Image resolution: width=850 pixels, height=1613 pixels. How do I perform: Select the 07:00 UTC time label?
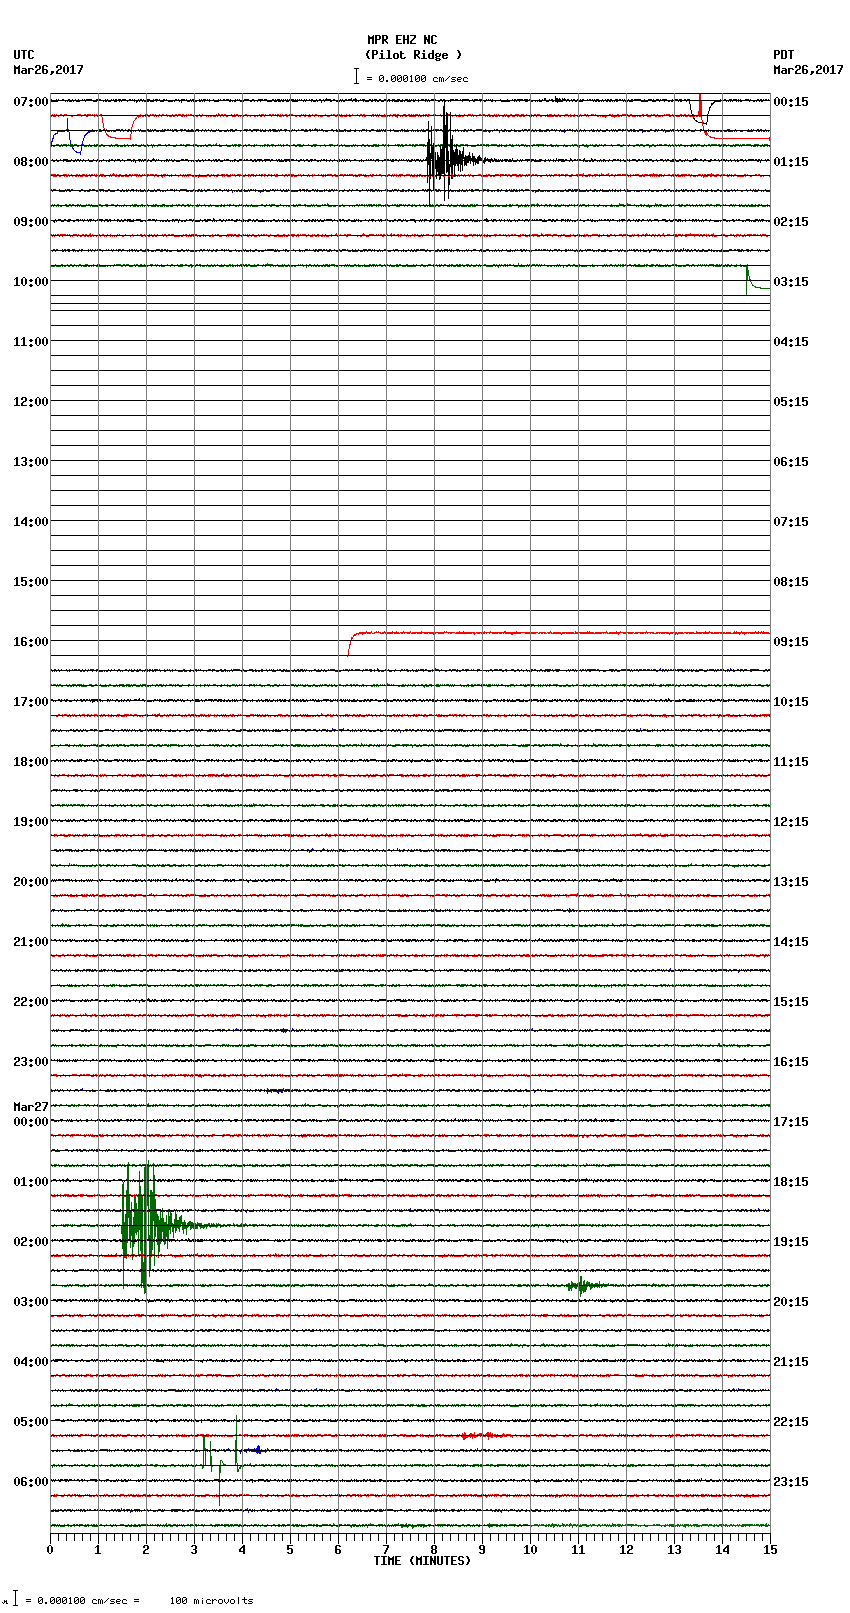pyautogui.click(x=31, y=102)
